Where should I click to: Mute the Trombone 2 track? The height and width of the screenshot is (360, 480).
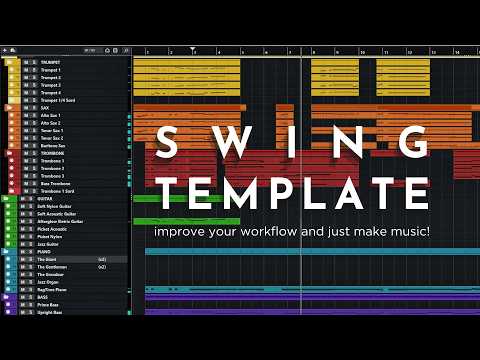26,168
